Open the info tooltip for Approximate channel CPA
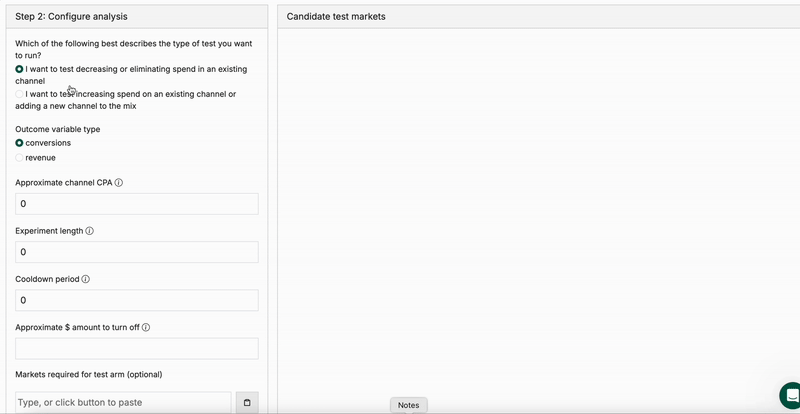800x414 pixels. tap(119, 183)
